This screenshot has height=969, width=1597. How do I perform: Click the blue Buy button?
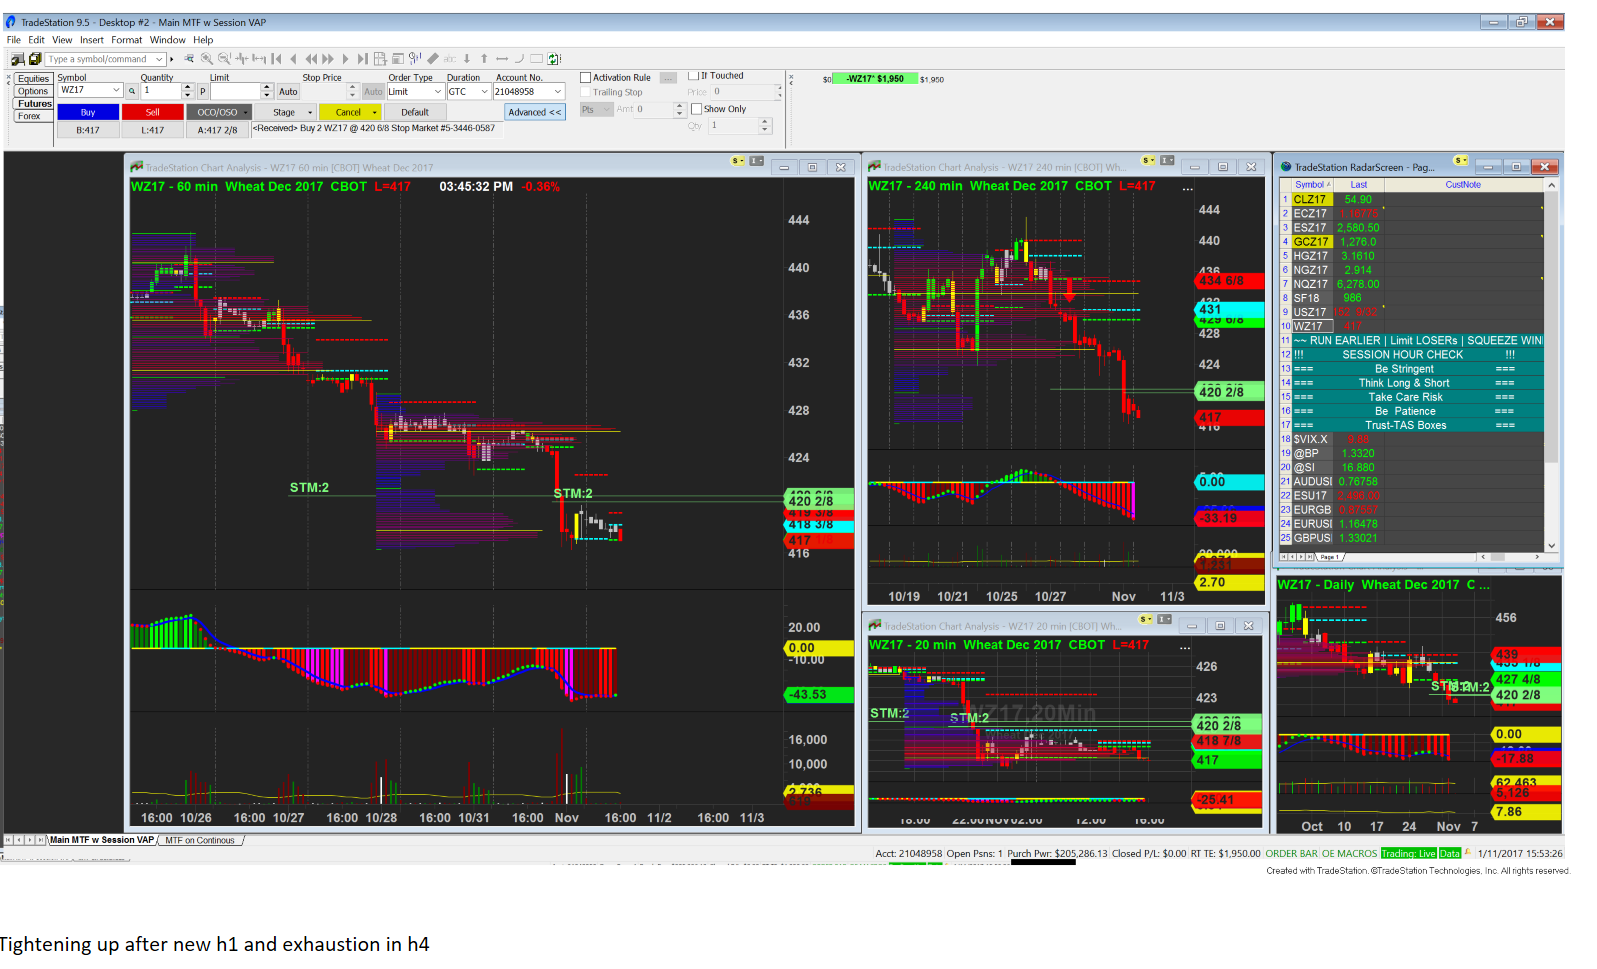[x=88, y=113]
